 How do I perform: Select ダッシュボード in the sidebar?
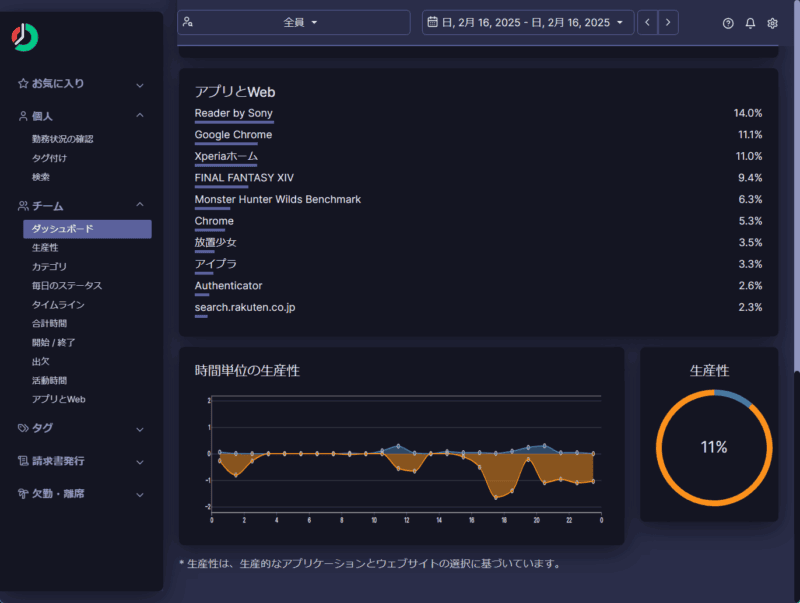tap(87, 229)
